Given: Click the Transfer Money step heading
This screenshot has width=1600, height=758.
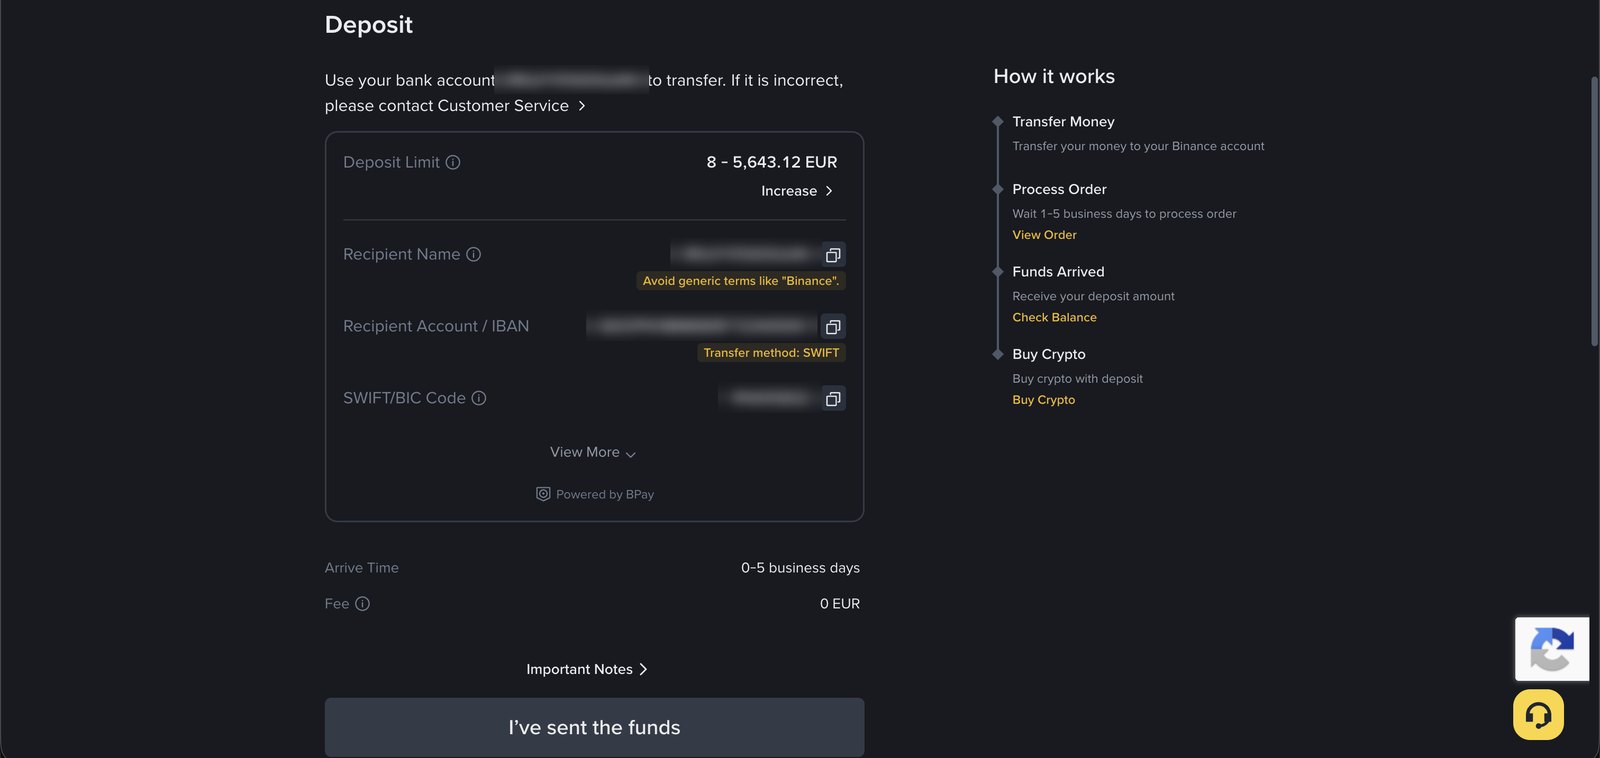Looking at the screenshot, I should (x=1063, y=121).
